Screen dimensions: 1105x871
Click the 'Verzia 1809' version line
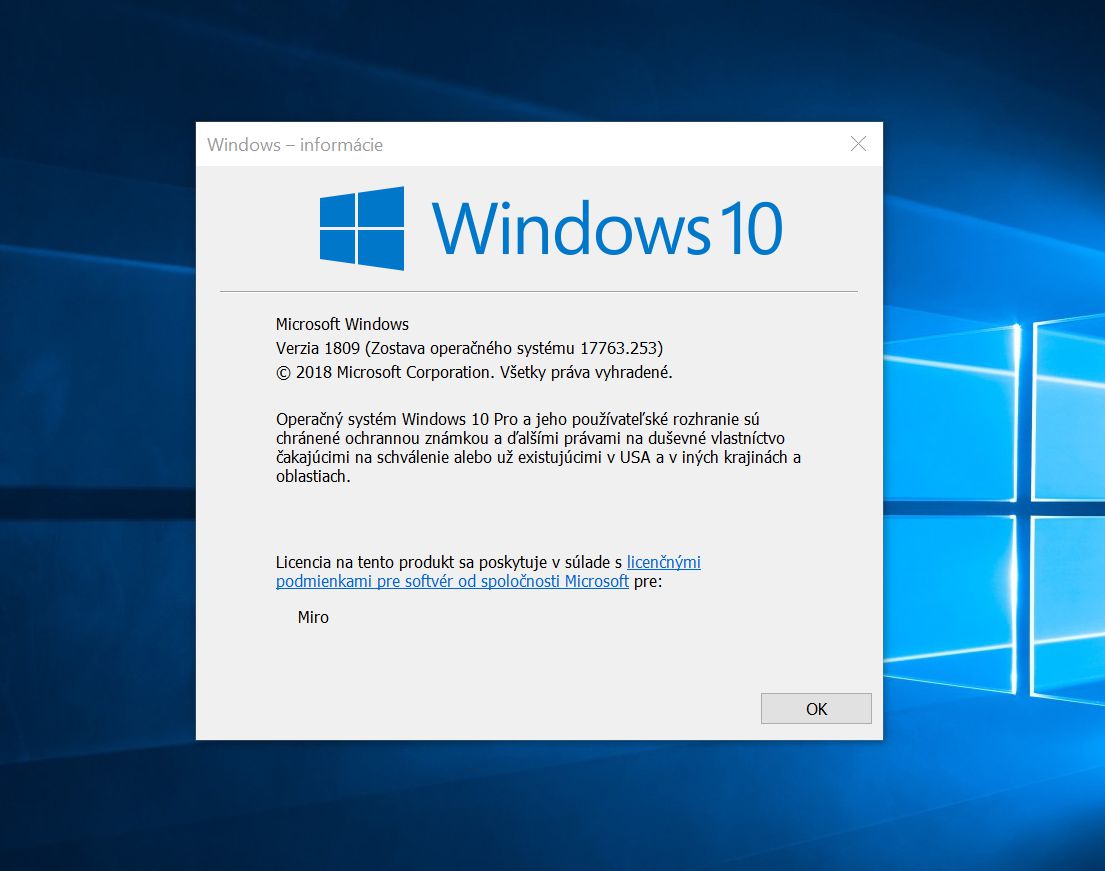click(x=469, y=348)
